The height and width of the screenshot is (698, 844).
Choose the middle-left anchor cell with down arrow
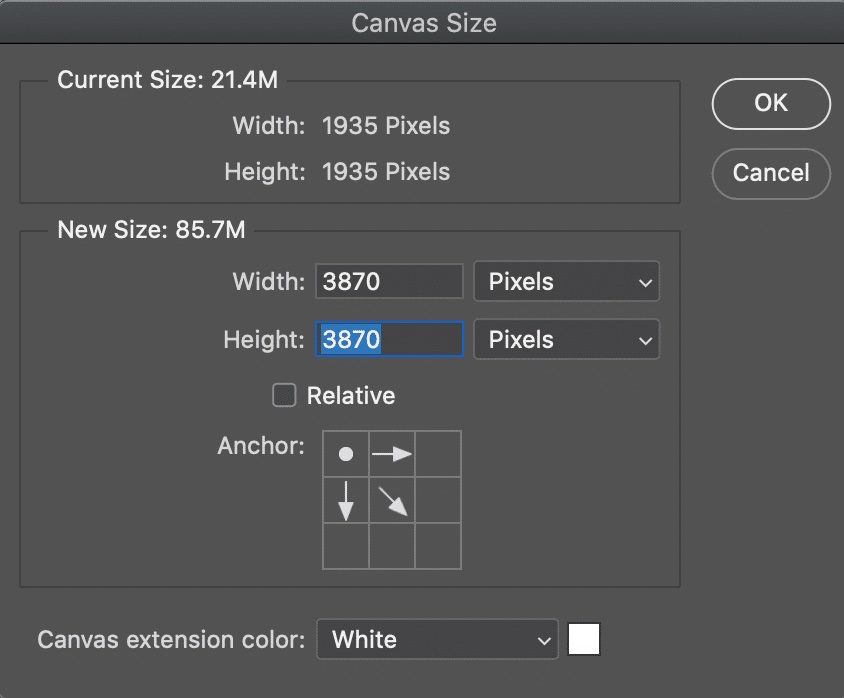coord(346,500)
